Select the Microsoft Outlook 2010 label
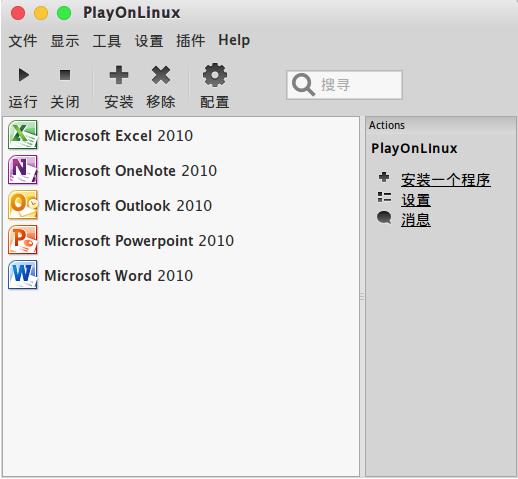The image size is (518, 479). (128, 206)
